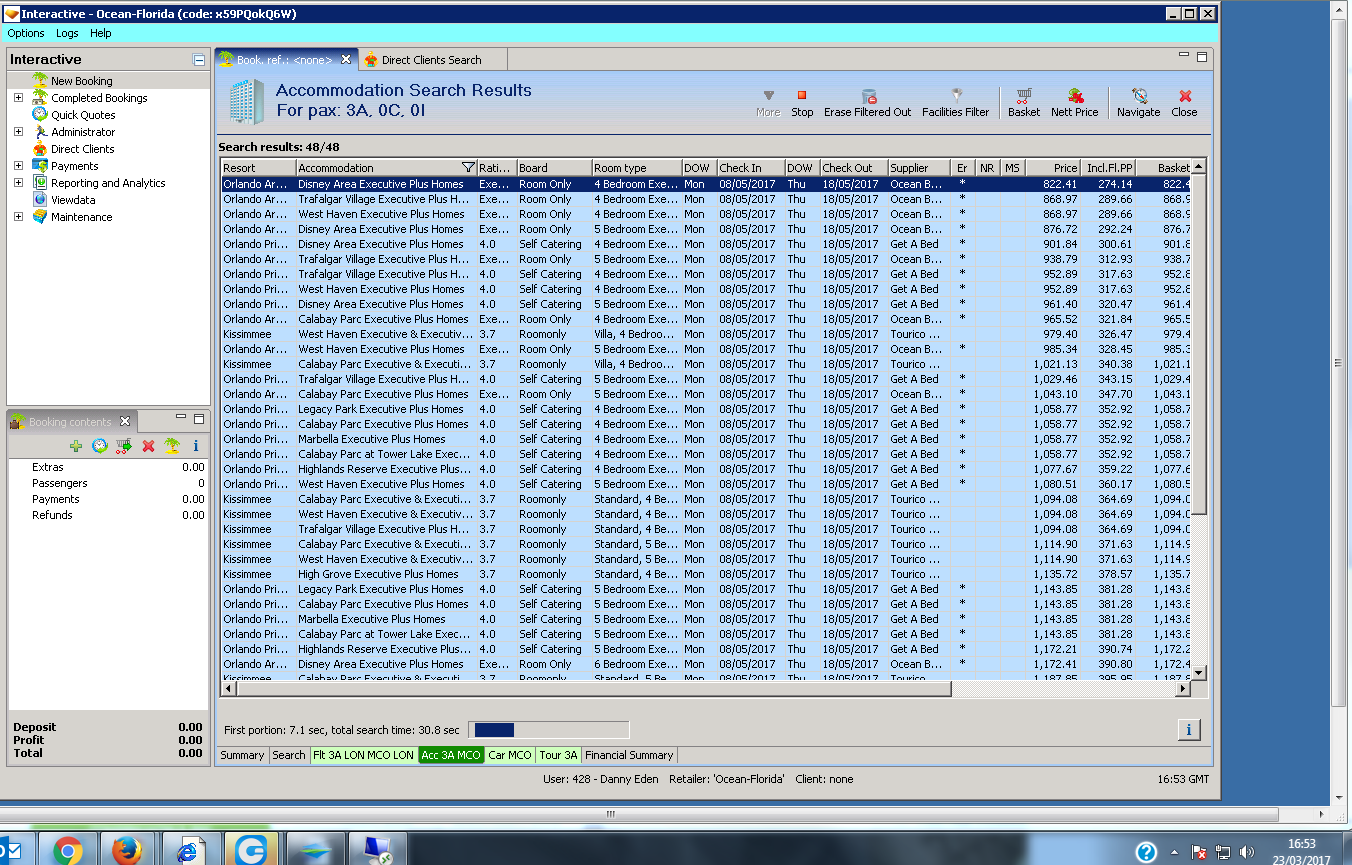This screenshot has height=865, width=1352.
Task: Click the vertical scrollbar down arrow of results
Action: pyautogui.click(x=1199, y=672)
